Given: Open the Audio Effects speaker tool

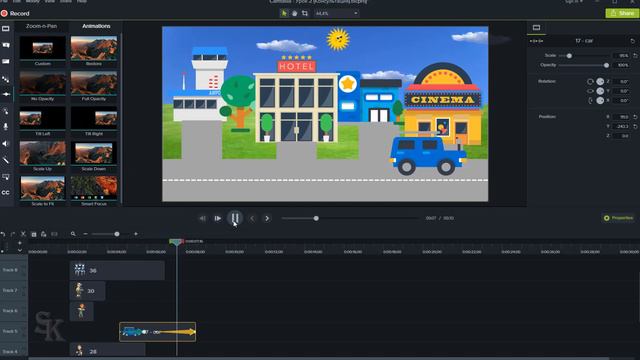Looking at the screenshot, I should click(6, 144).
